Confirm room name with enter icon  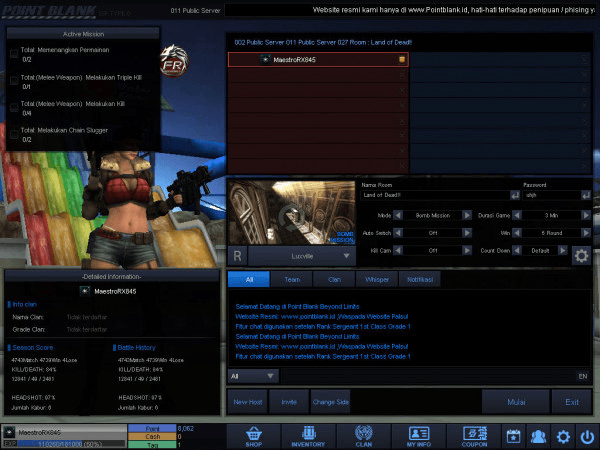coord(515,196)
